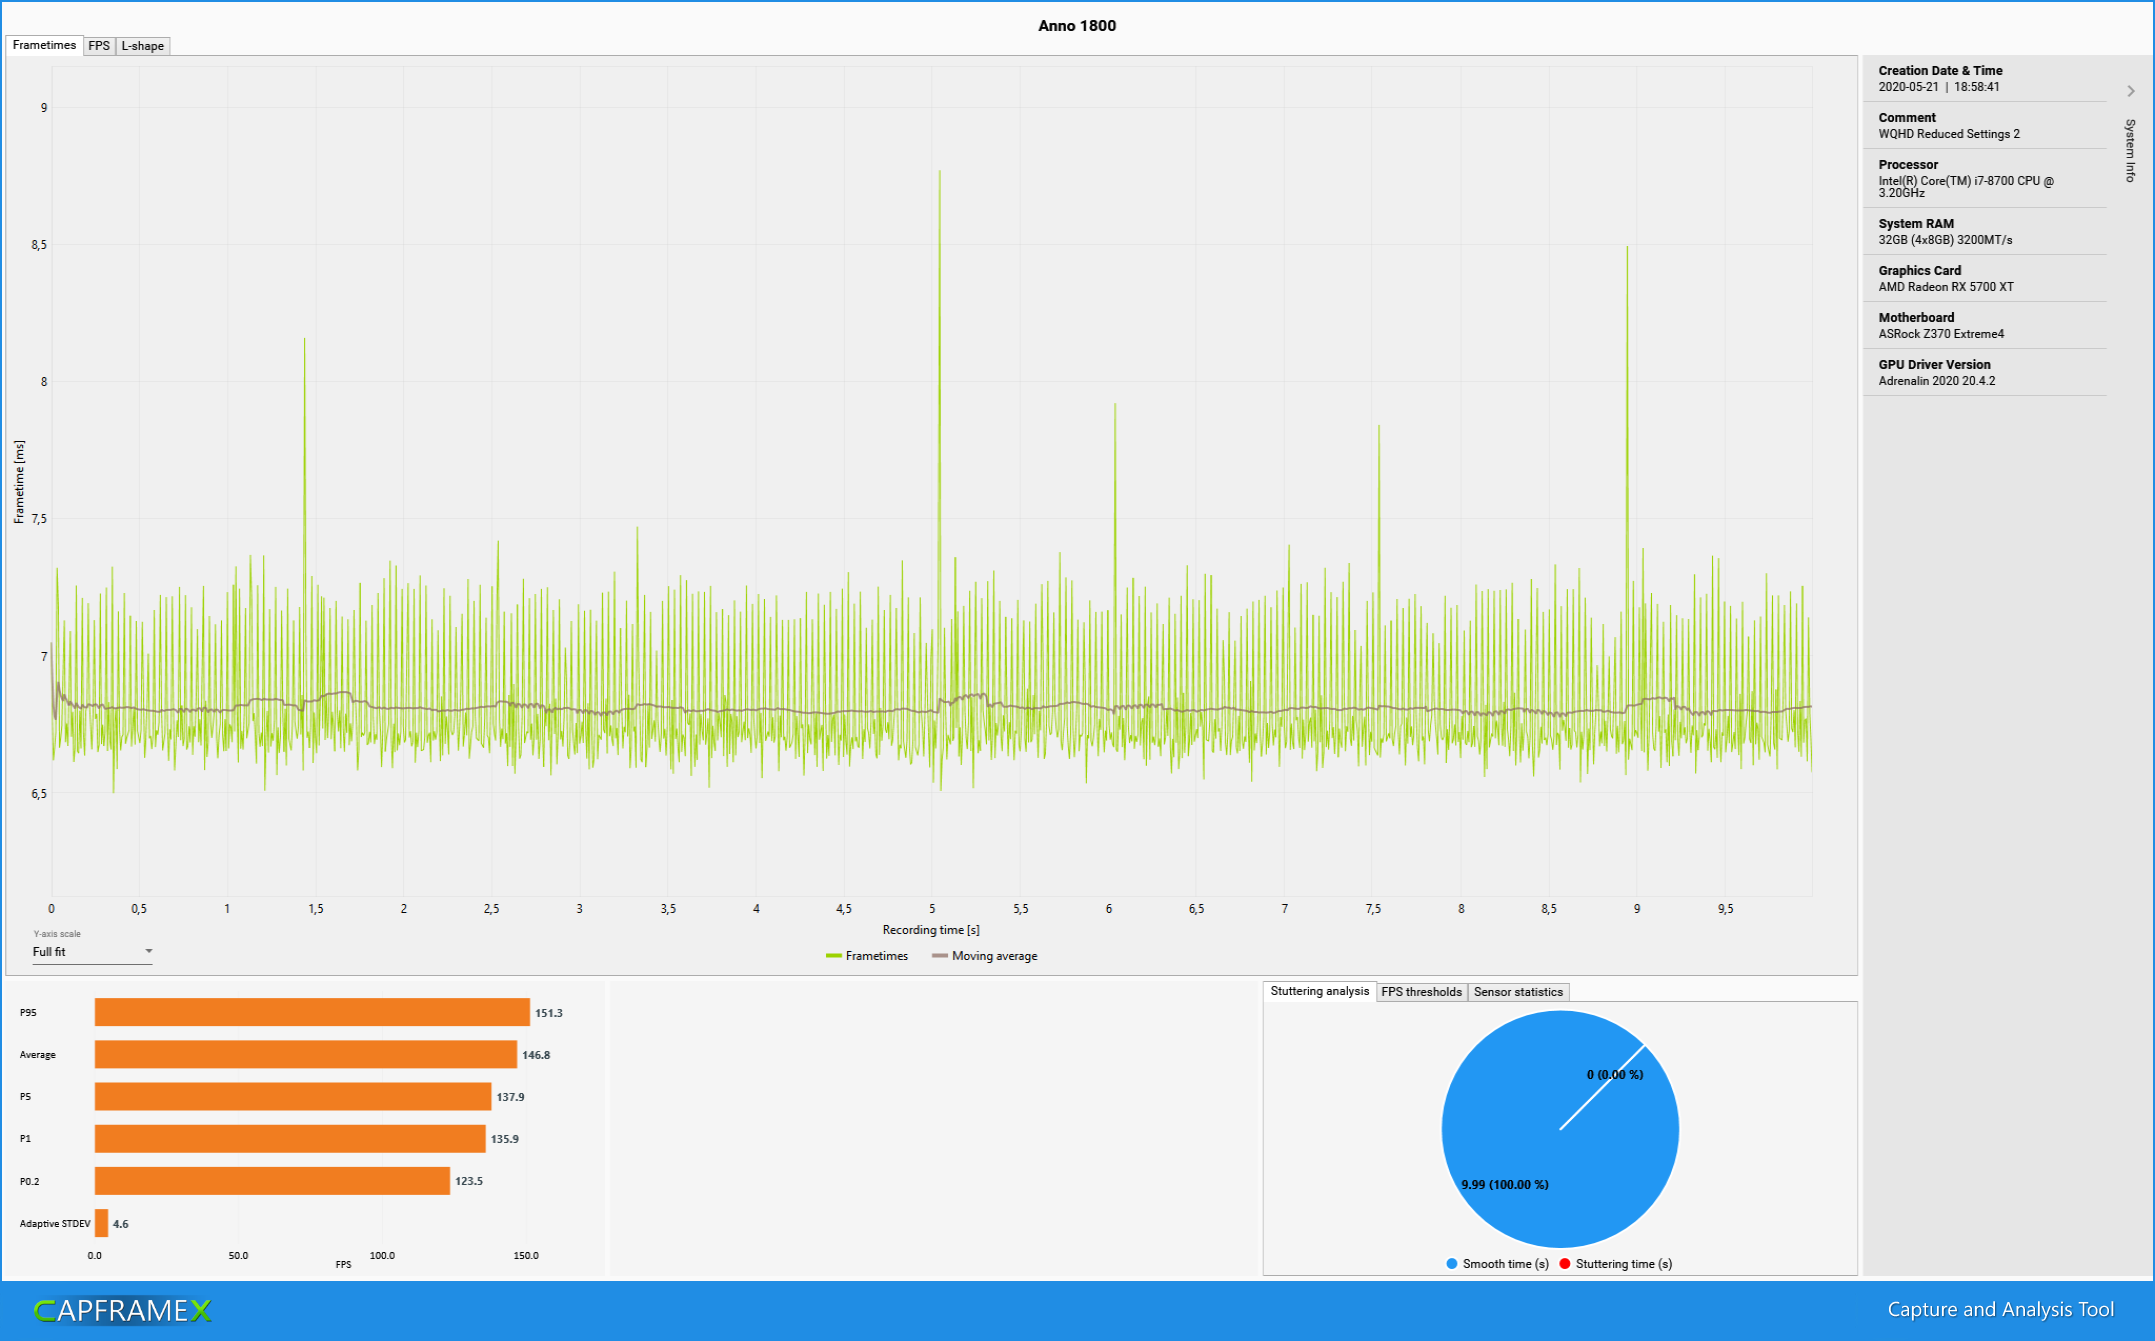Select the Frametimes tab
This screenshot has width=2155, height=1341.
tap(44, 45)
